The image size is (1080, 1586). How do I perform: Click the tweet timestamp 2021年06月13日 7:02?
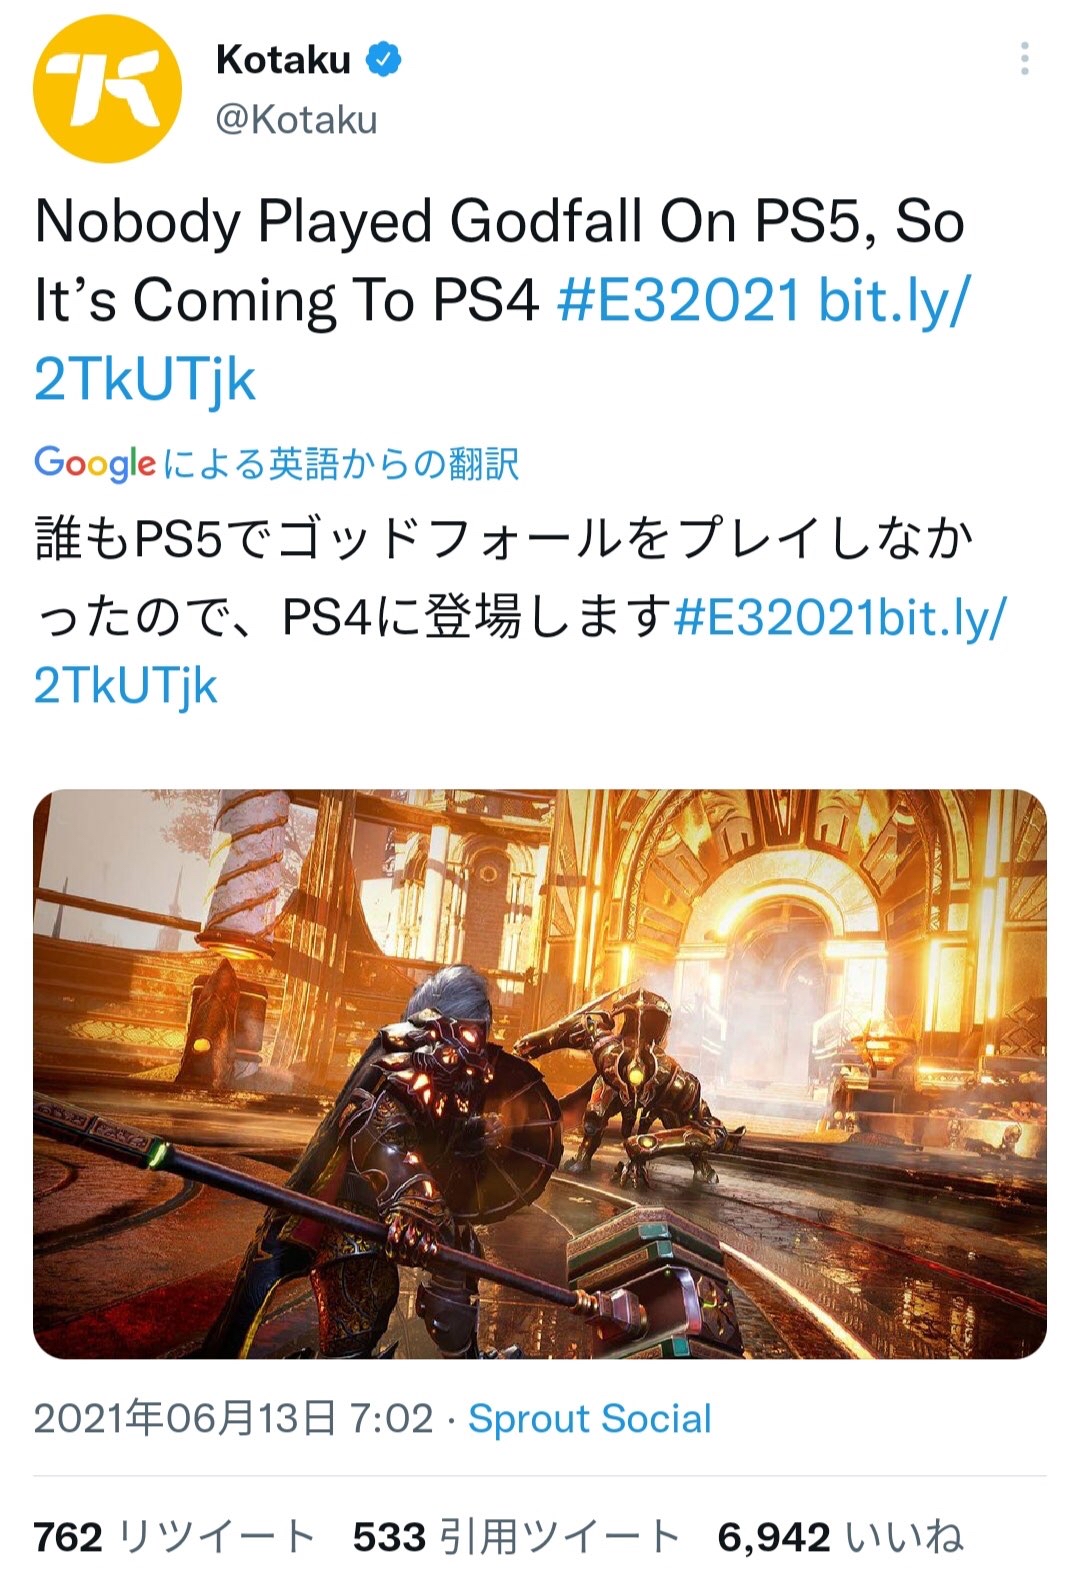(x=234, y=1418)
